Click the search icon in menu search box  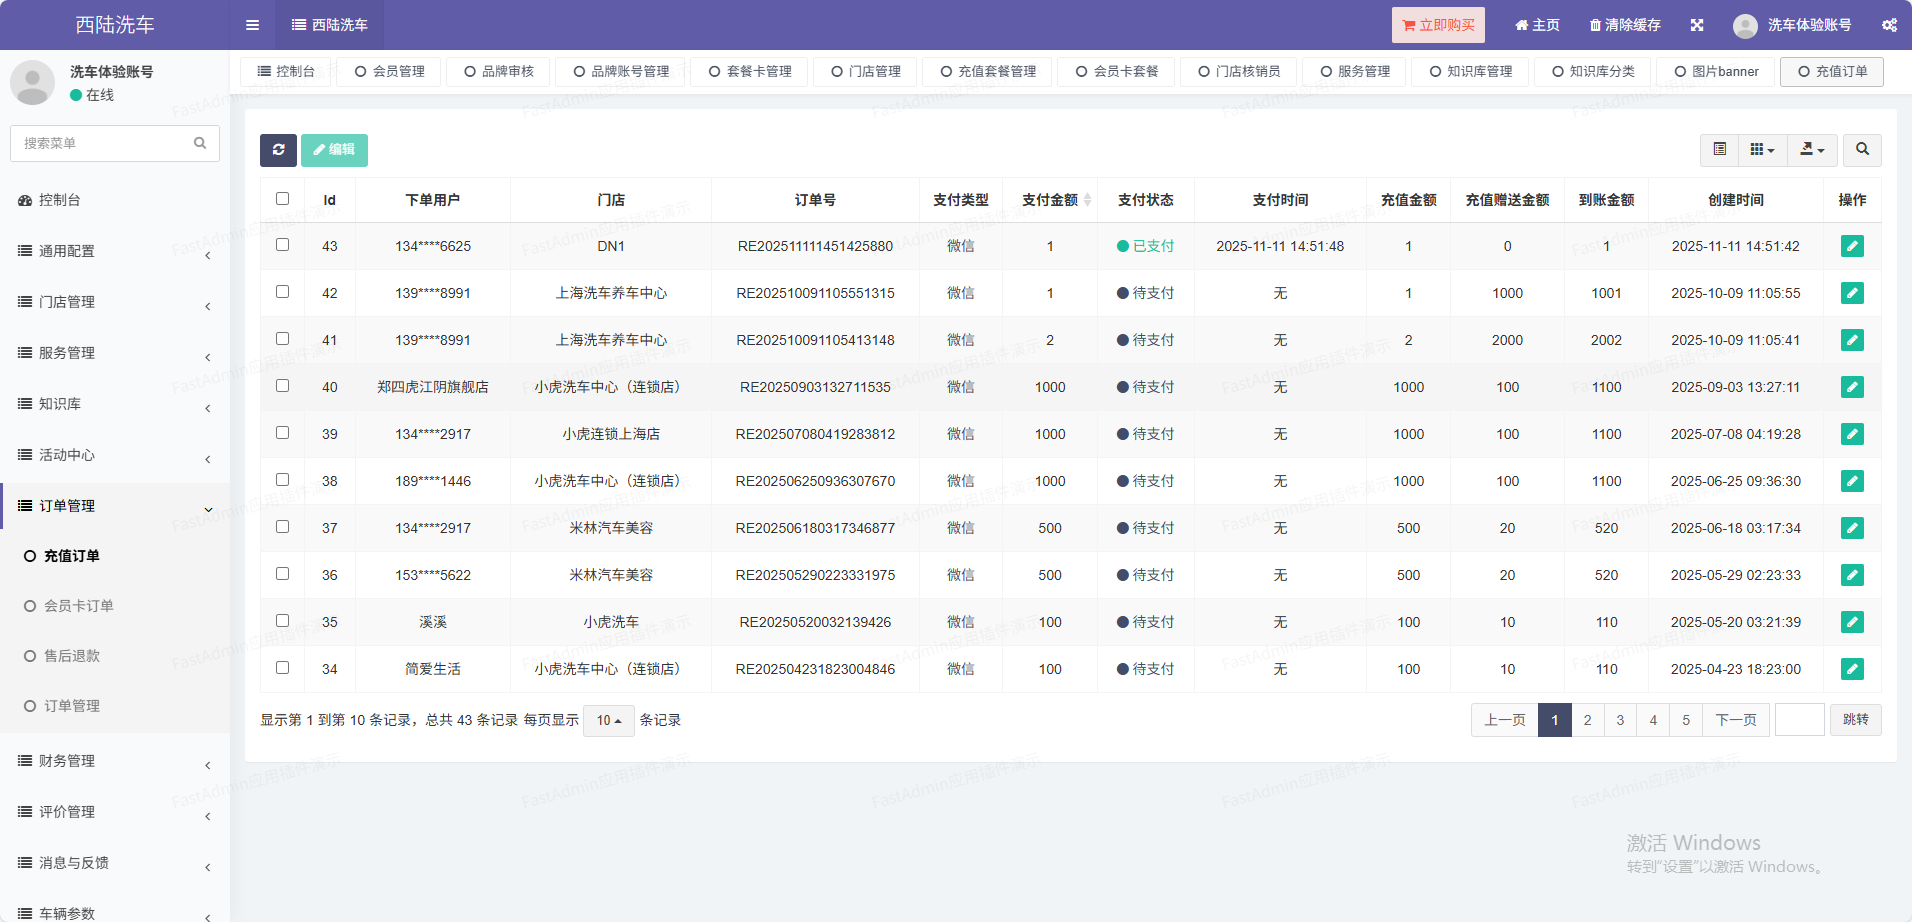click(x=200, y=143)
